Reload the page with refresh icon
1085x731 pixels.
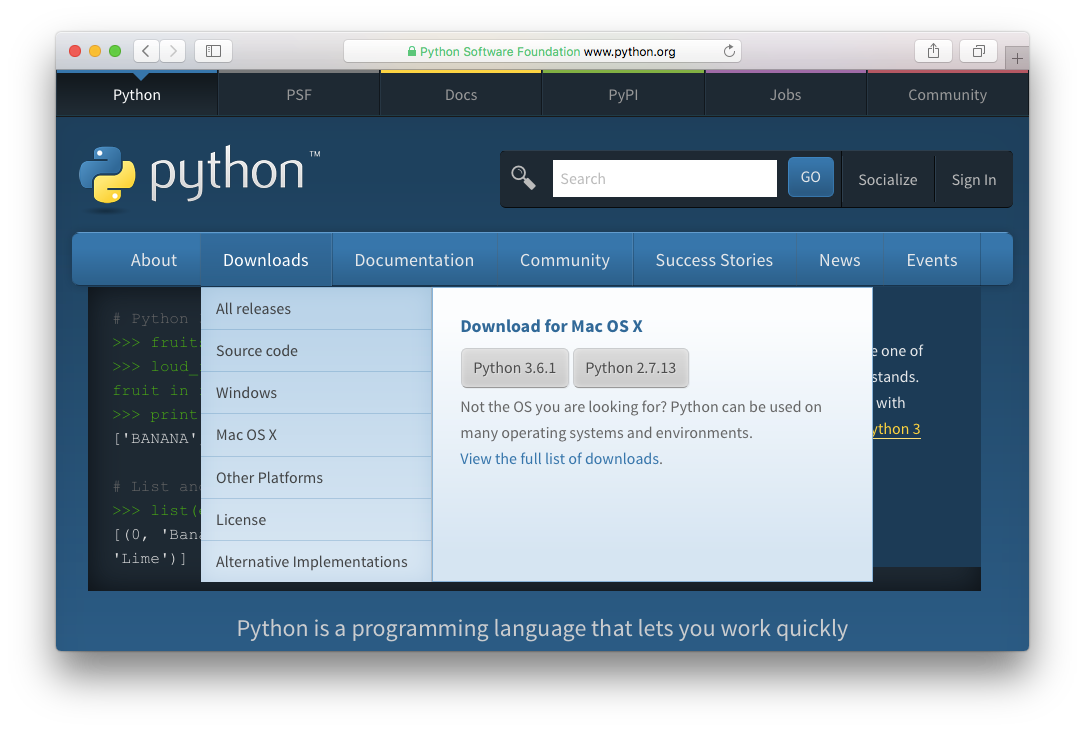tap(729, 51)
